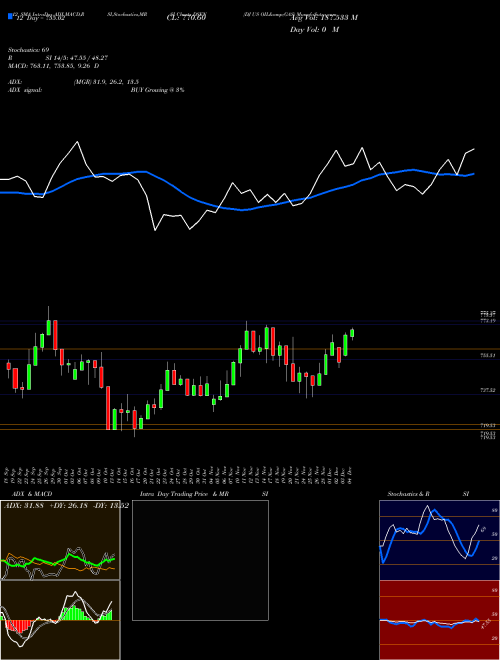Select the 'BUY Growing @ 3%' signal text
500x660 pixels.
157,90
